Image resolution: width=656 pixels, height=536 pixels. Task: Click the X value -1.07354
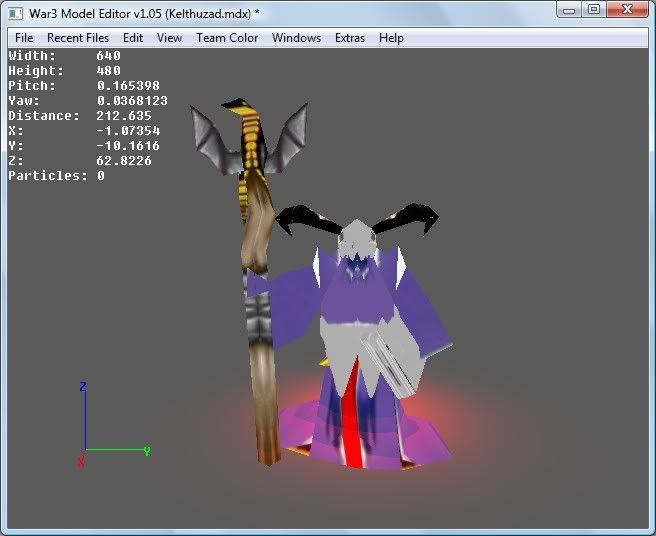point(128,131)
